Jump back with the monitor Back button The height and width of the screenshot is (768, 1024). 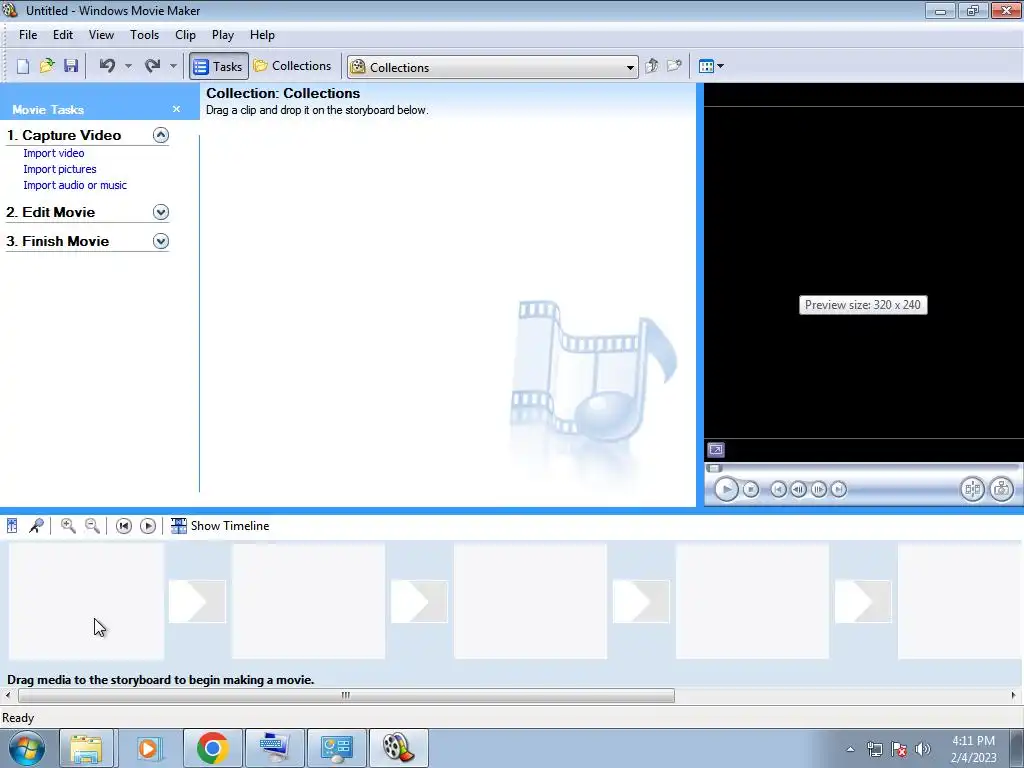tap(778, 489)
